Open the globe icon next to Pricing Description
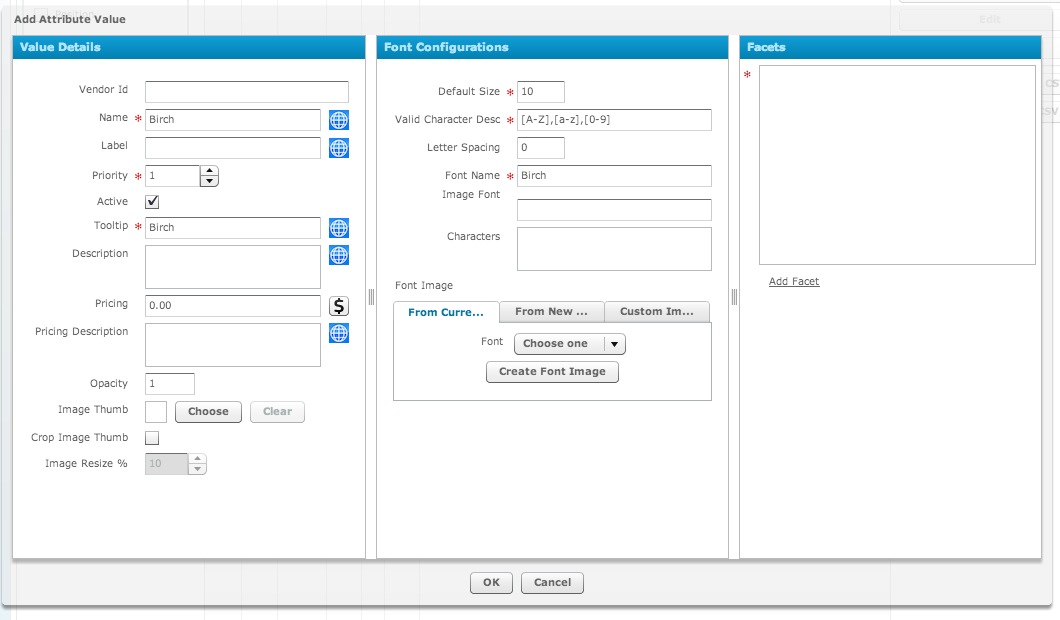Screen dimensions: 1060x620 point(338,333)
